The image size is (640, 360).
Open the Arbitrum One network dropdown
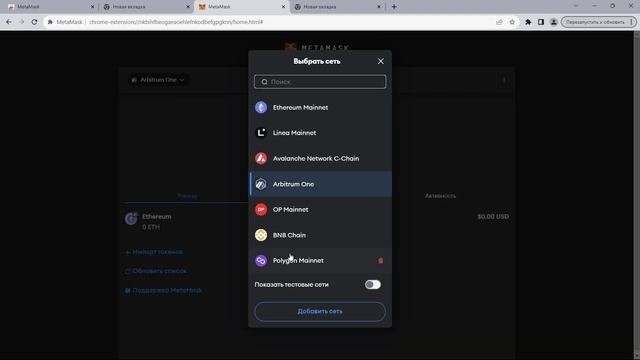(x=158, y=80)
